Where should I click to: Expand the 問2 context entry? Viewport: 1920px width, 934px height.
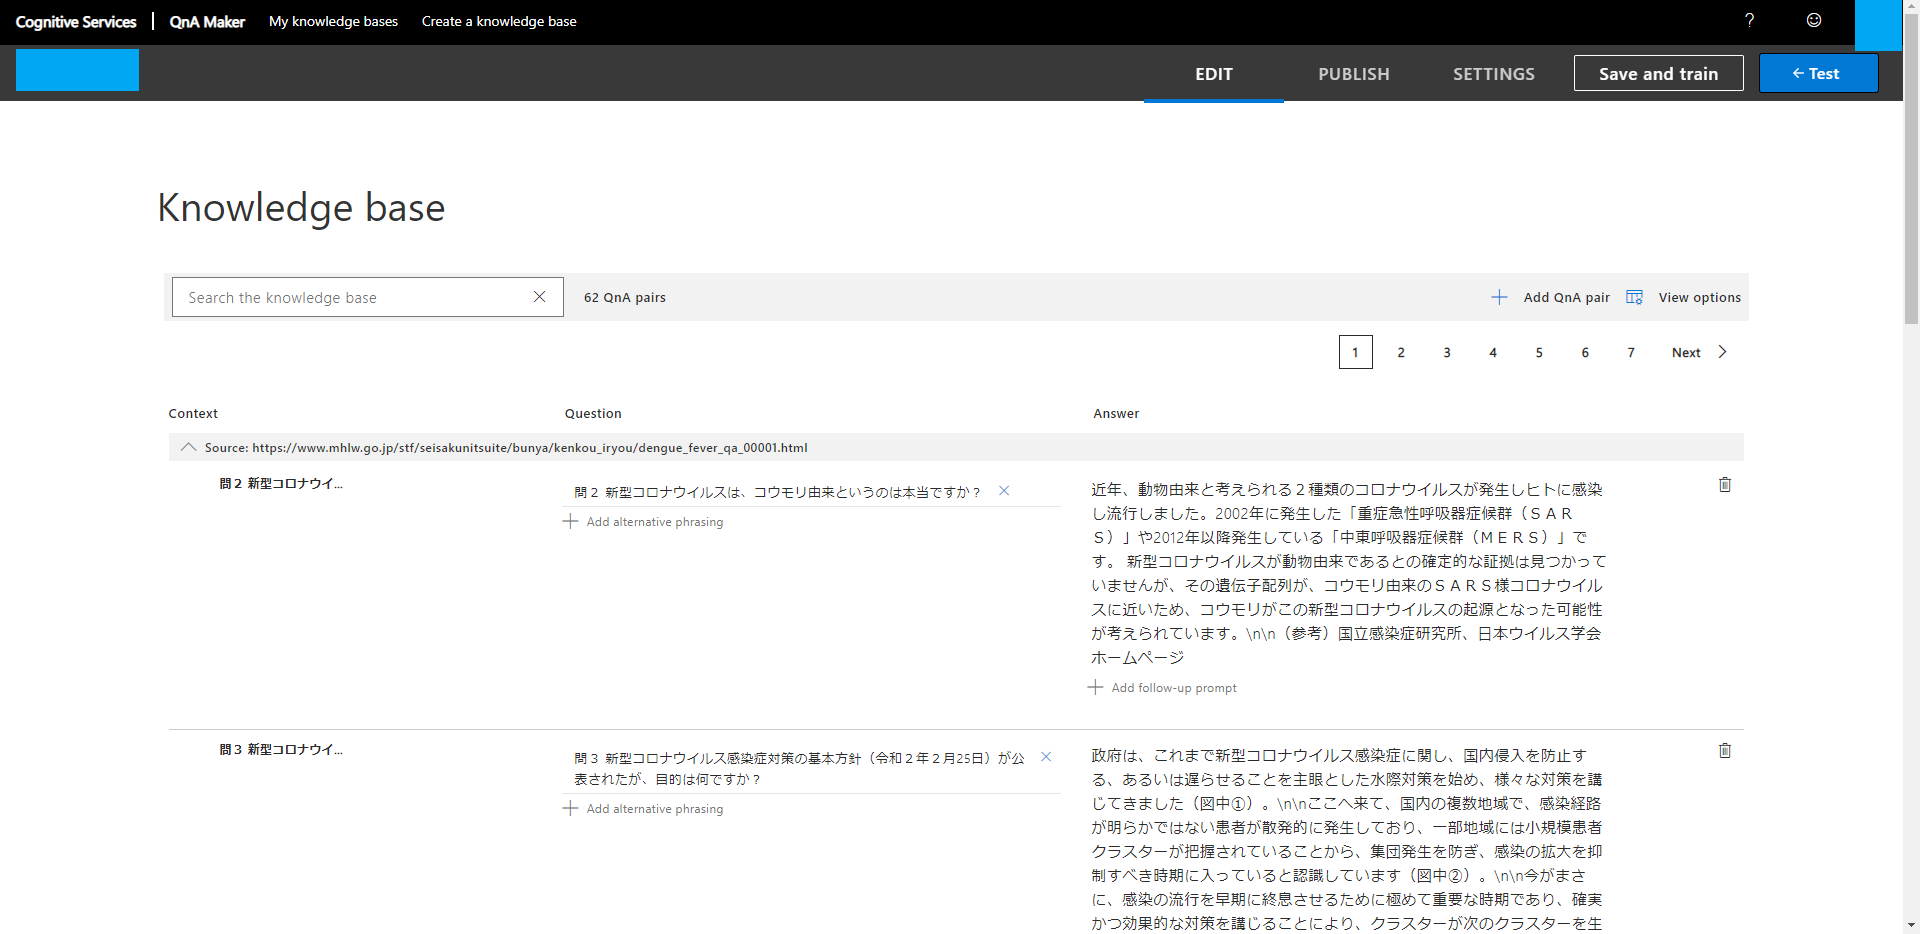280,484
